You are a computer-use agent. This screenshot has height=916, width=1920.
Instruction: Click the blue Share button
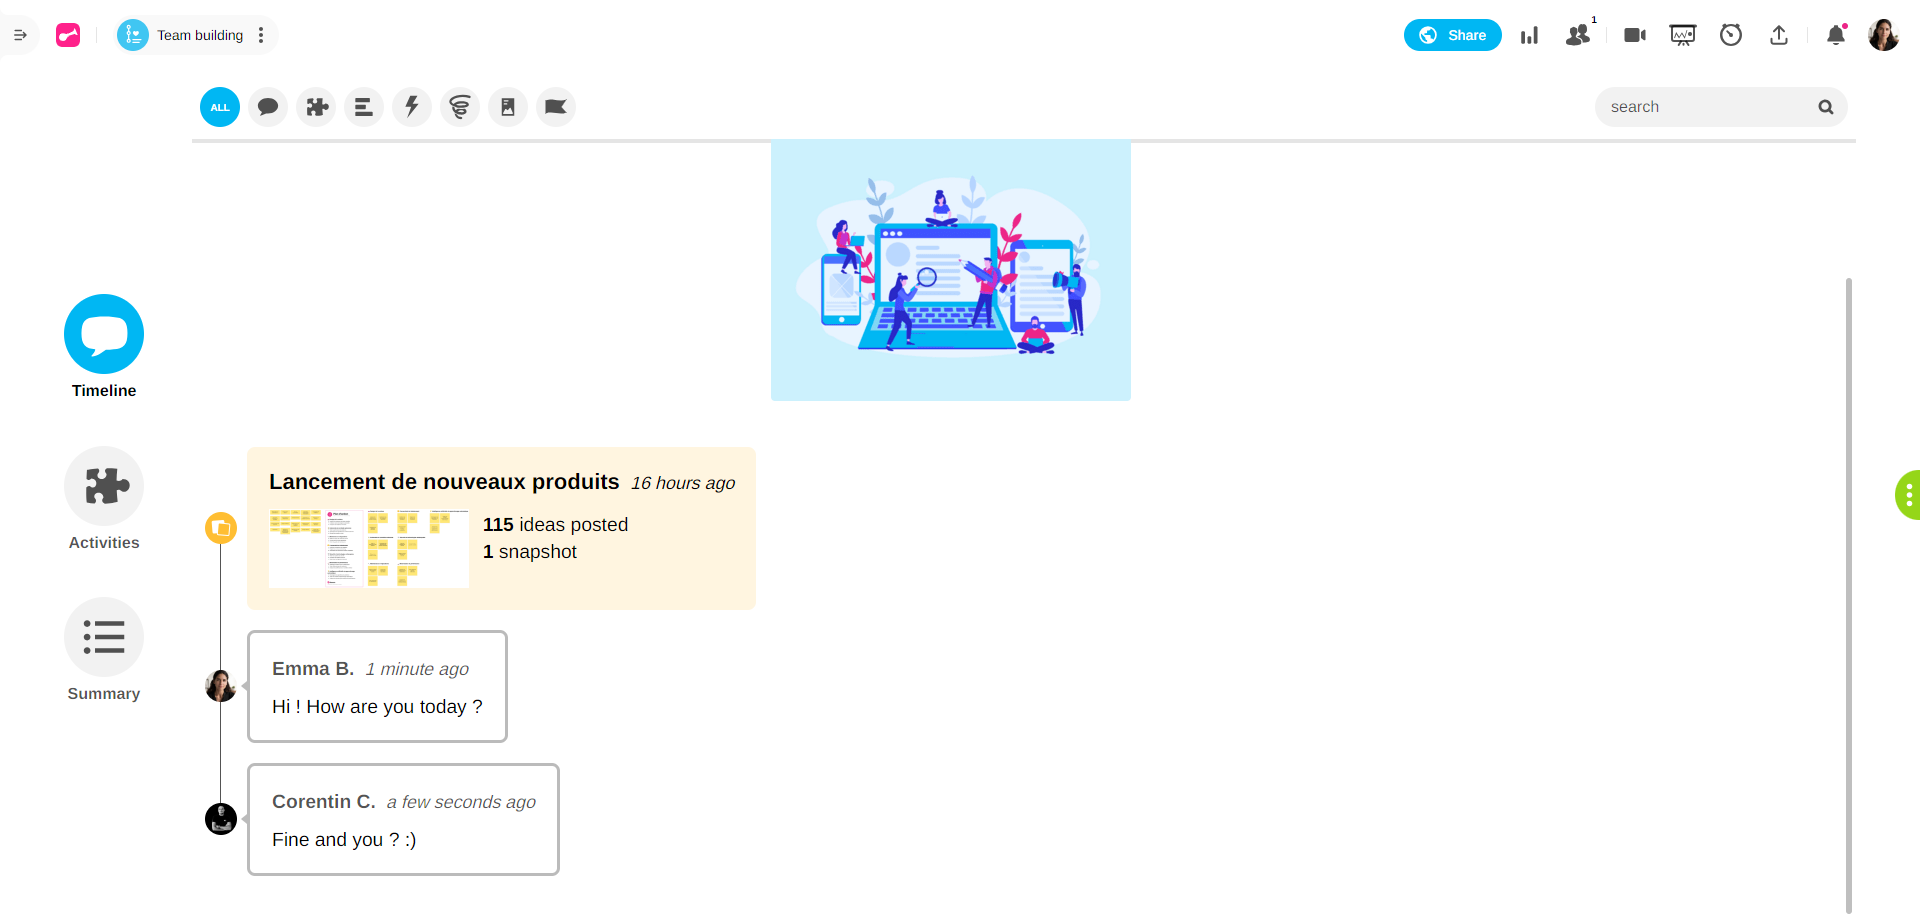point(1452,35)
